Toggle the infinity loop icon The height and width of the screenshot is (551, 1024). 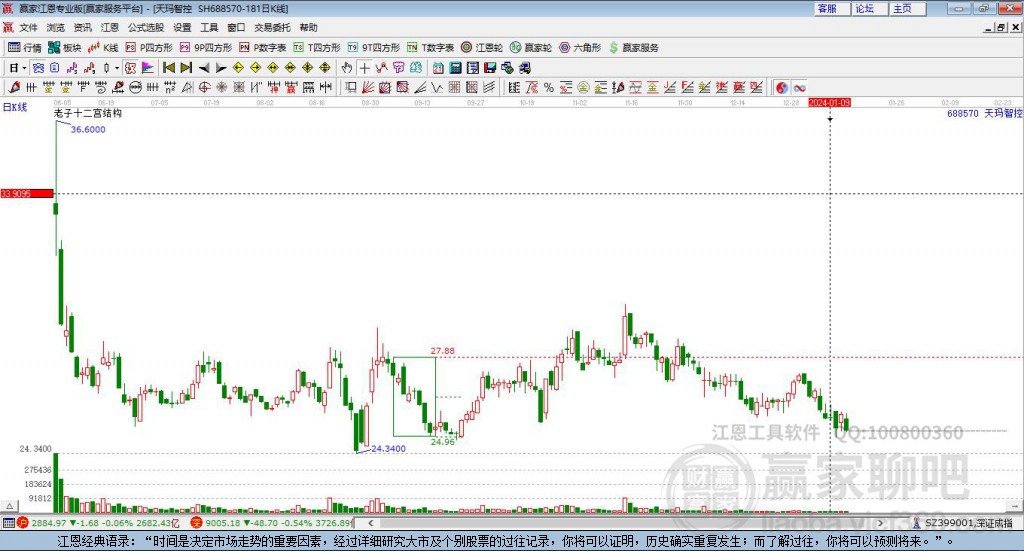(799, 87)
